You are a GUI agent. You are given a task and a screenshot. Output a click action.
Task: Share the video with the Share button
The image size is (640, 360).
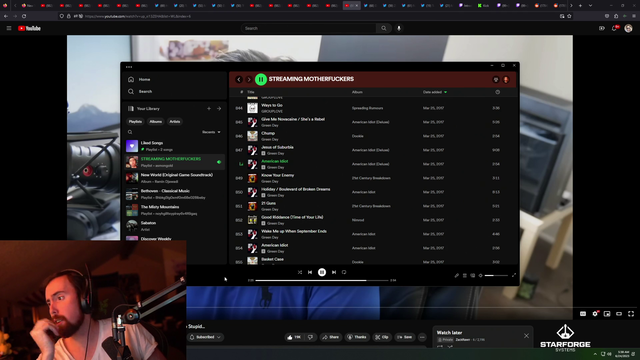(x=331, y=337)
